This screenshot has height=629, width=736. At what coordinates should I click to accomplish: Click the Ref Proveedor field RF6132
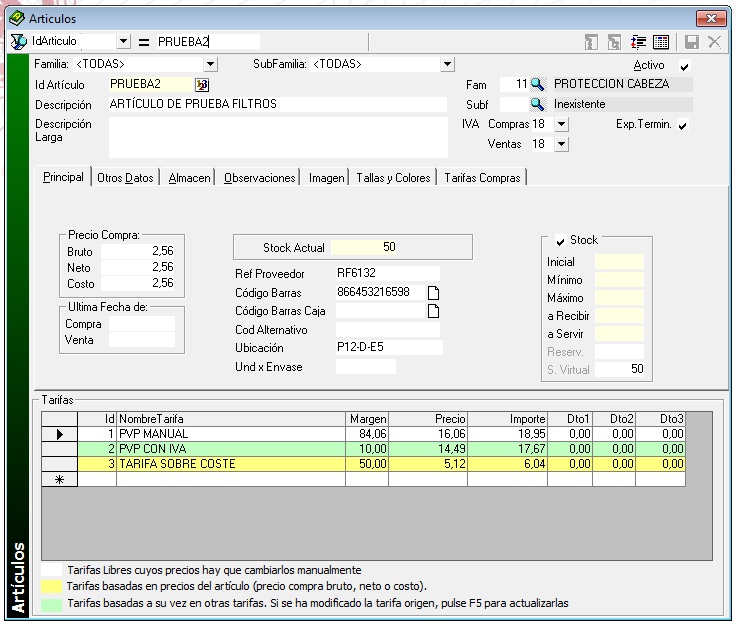(388, 273)
